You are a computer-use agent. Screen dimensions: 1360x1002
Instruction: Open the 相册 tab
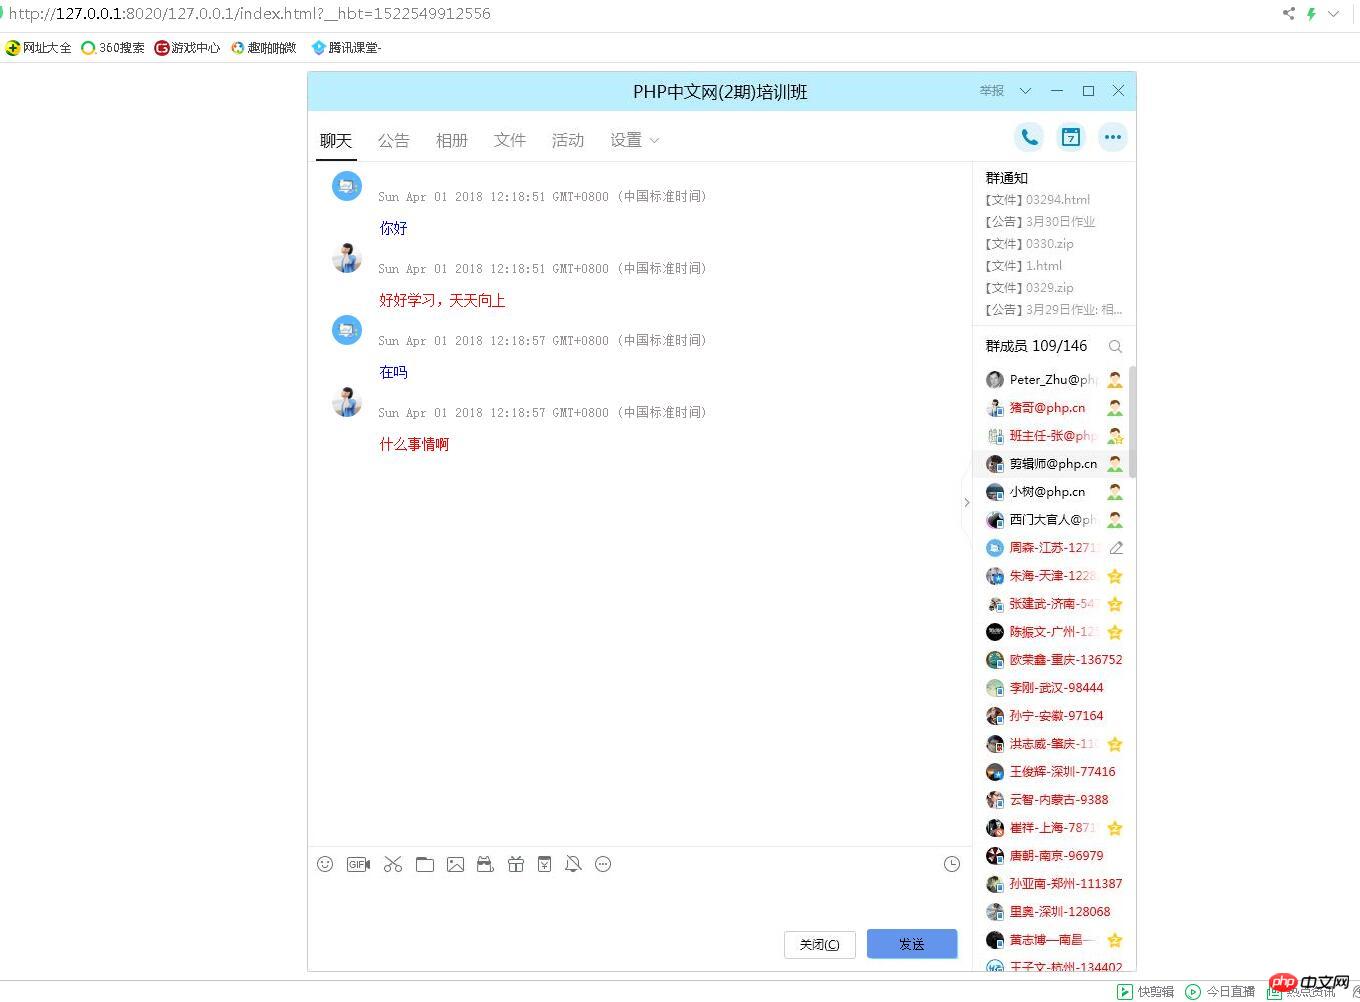[x=452, y=141]
